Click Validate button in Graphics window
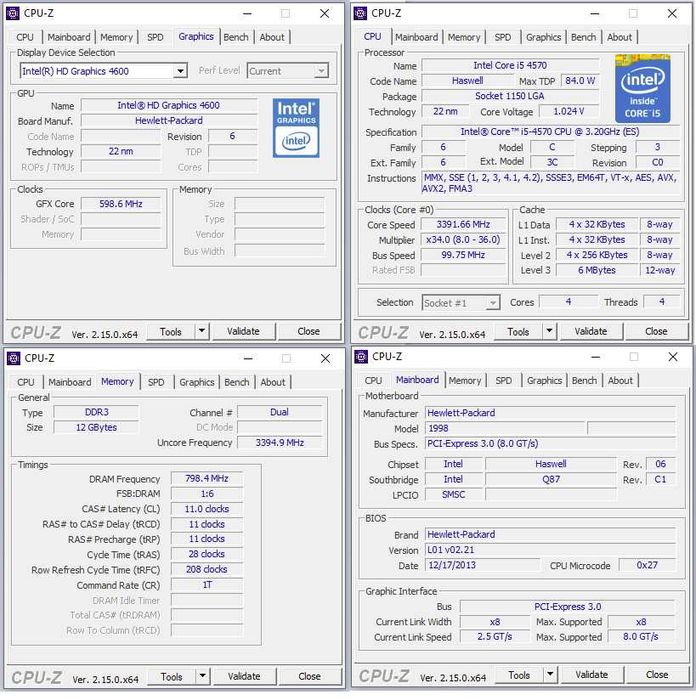The width and height of the screenshot is (696, 699). (243, 331)
